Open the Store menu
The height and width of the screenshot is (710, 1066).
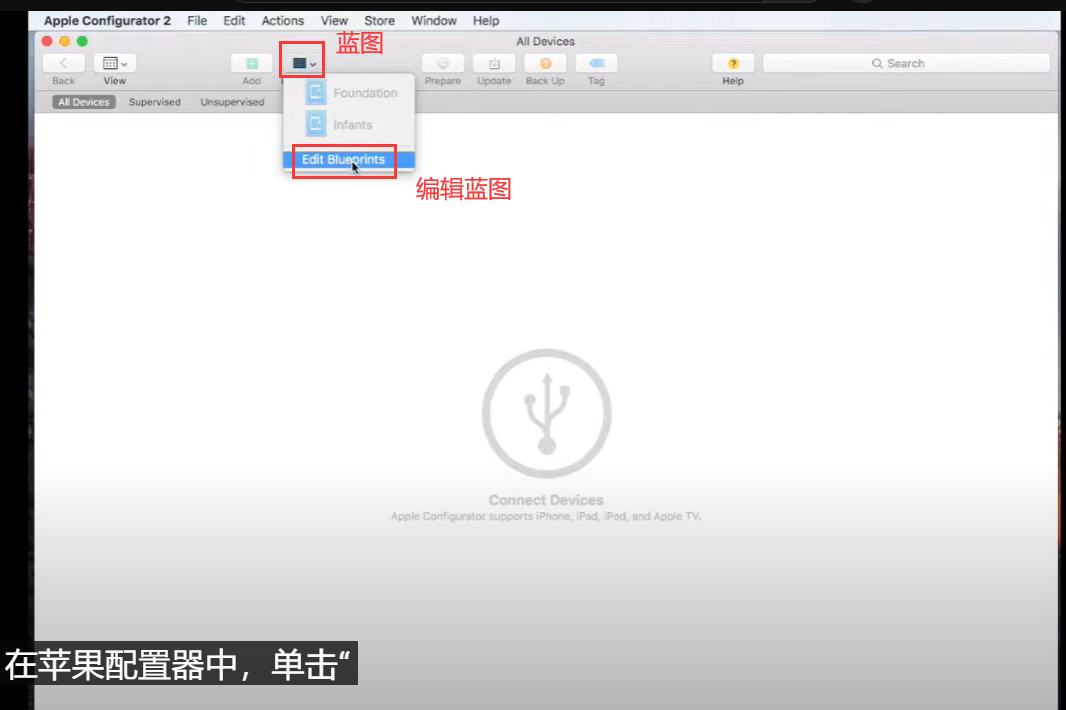379,20
